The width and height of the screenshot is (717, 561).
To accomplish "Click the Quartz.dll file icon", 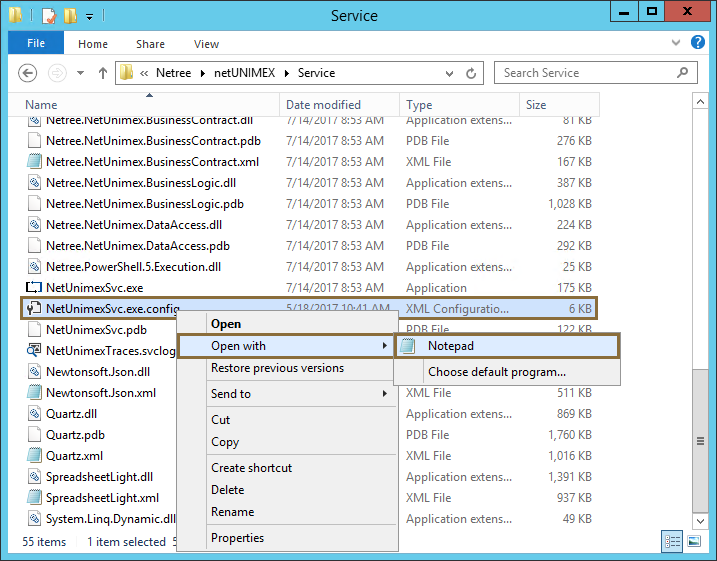I will click(34, 414).
